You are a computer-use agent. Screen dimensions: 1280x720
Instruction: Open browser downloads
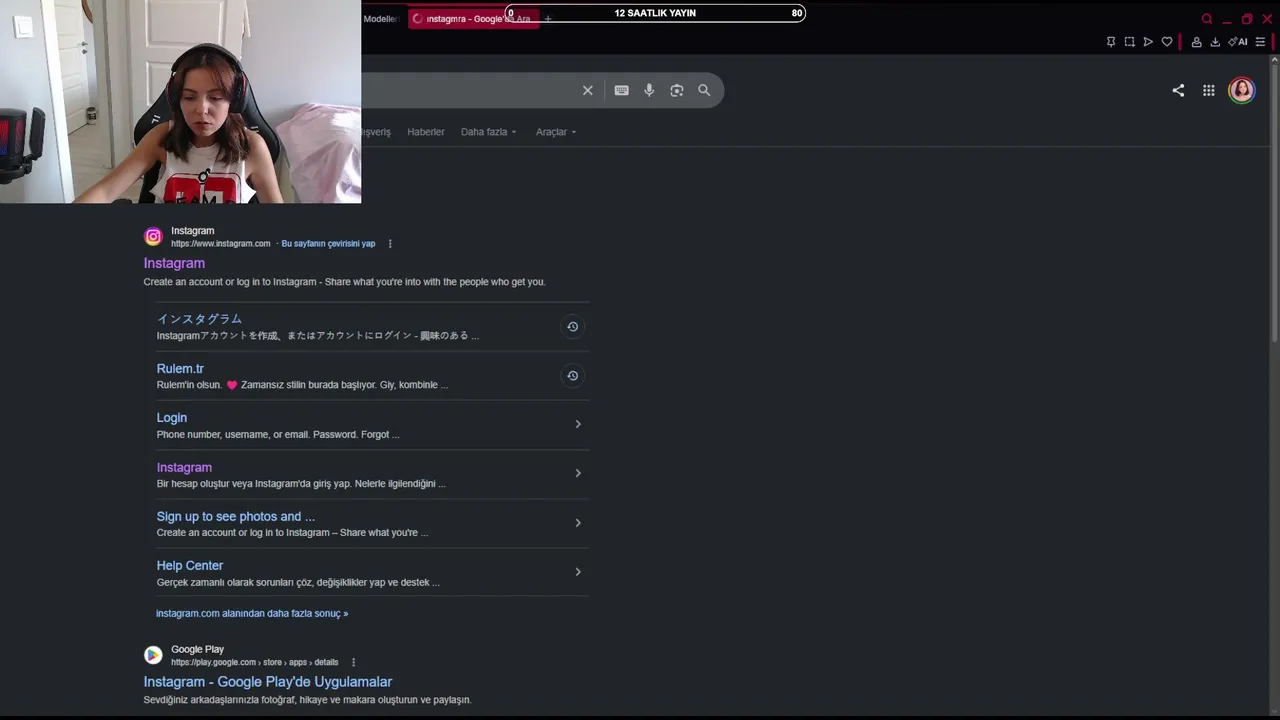[1215, 42]
